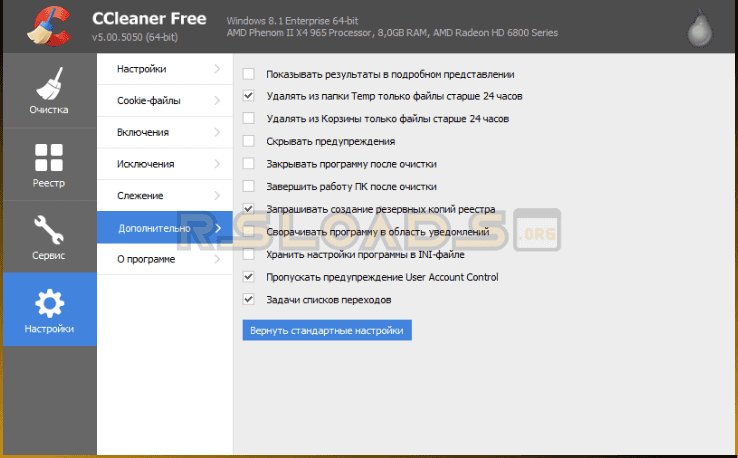Open the Реестр grid section

pos(49,165)
